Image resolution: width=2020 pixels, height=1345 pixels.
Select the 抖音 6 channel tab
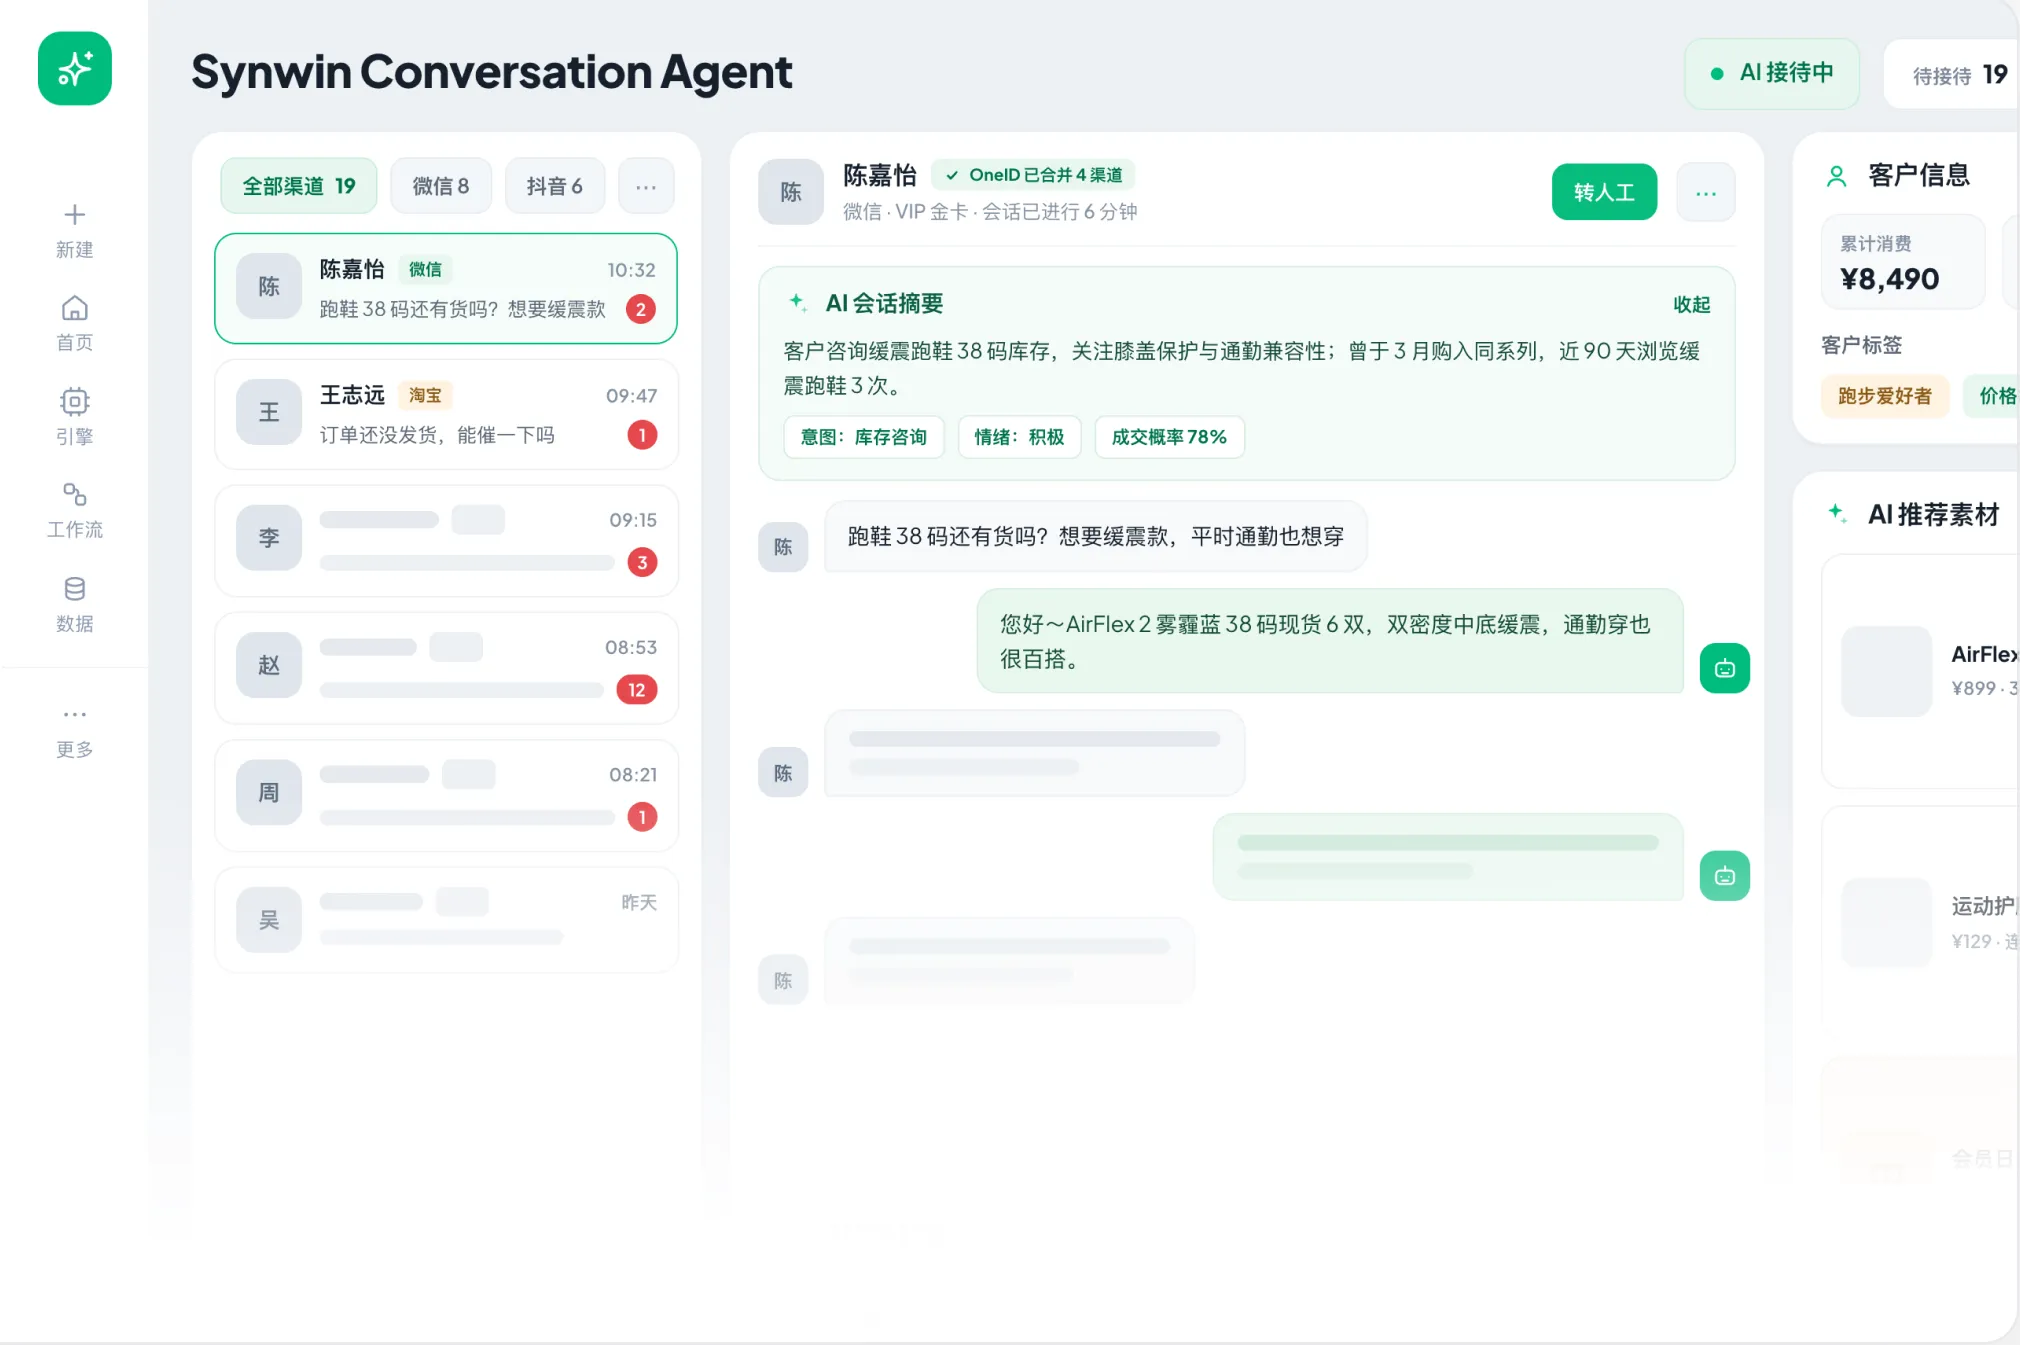555,186
